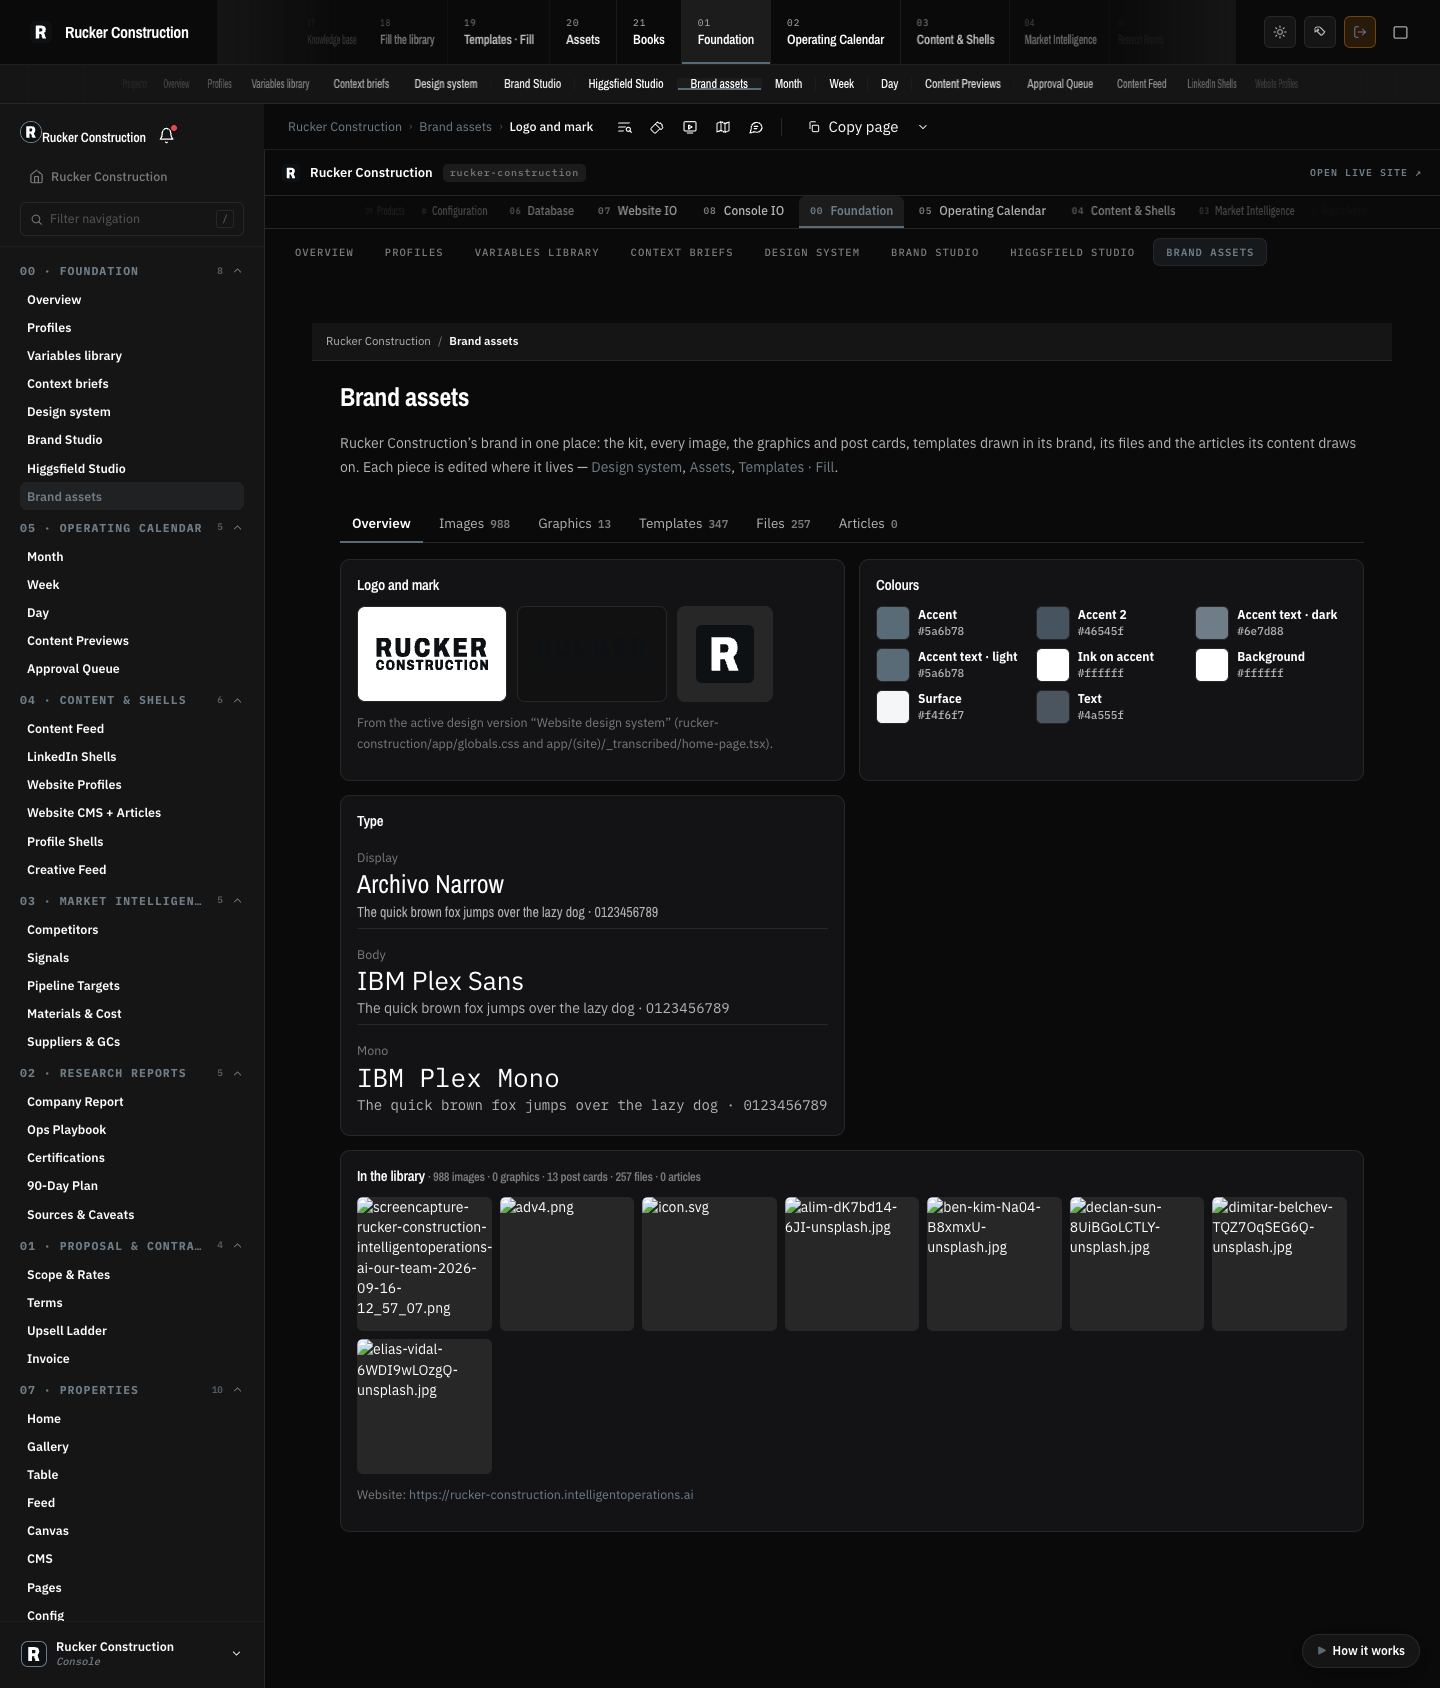Screen dimensions: 1440x1688
Task: Click the play-in-screen icon in the breadcrumb toolbar
Action: [690, 127]
